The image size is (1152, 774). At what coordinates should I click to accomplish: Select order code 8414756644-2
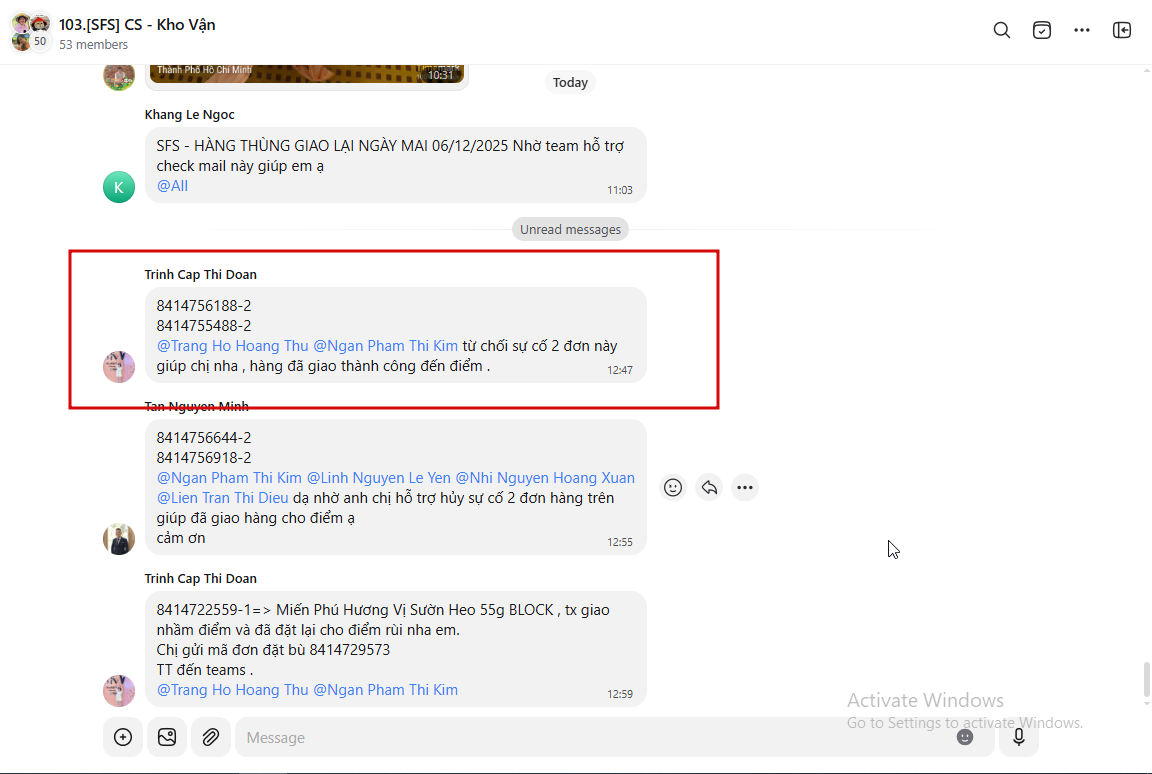coord(204,438)
